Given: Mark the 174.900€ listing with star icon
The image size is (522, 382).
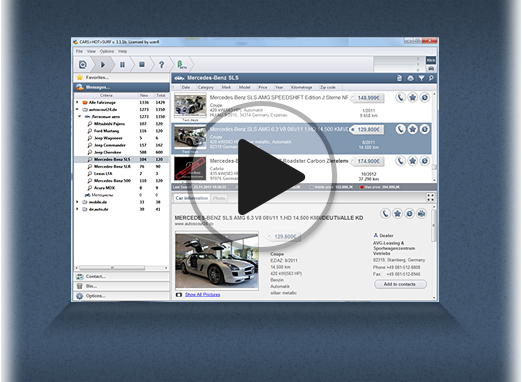Looking at the screenshot, I should (x=413, y=161).
